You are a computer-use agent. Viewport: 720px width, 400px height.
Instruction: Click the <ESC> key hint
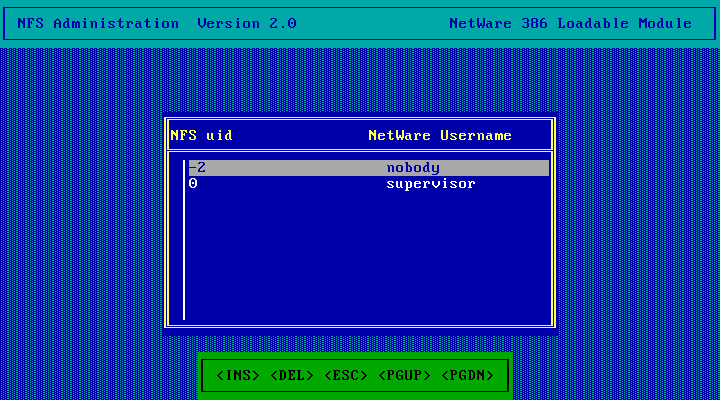pyautogui.click(x=346, y=376)
